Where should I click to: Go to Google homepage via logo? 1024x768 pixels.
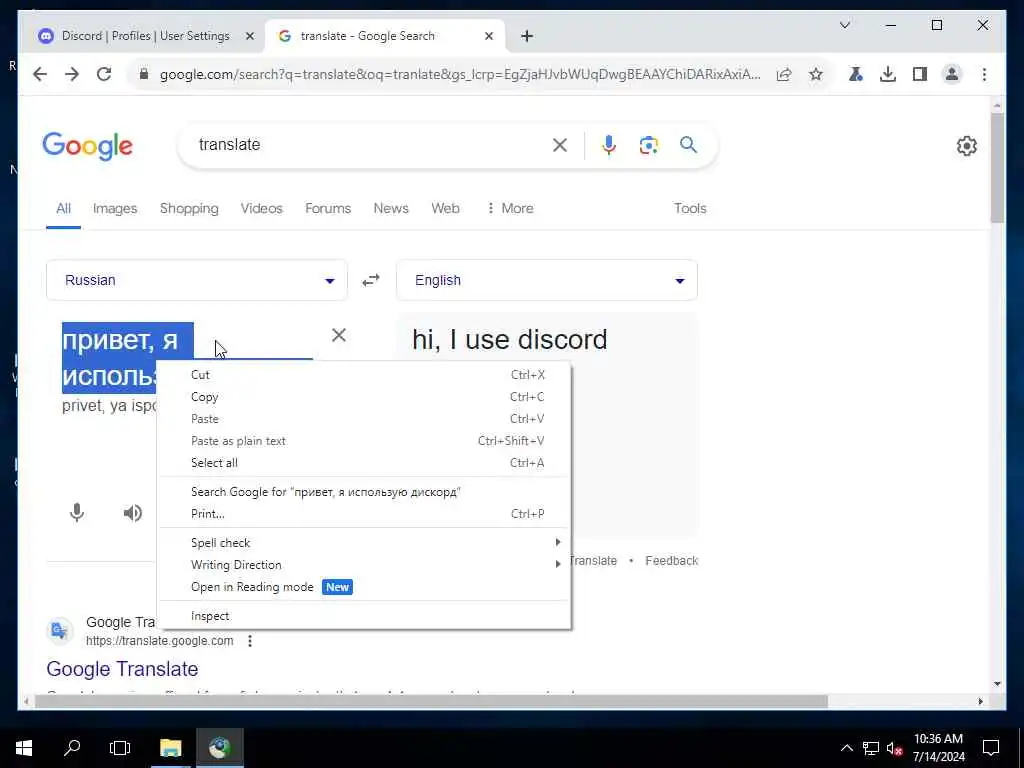coord(88,146)
